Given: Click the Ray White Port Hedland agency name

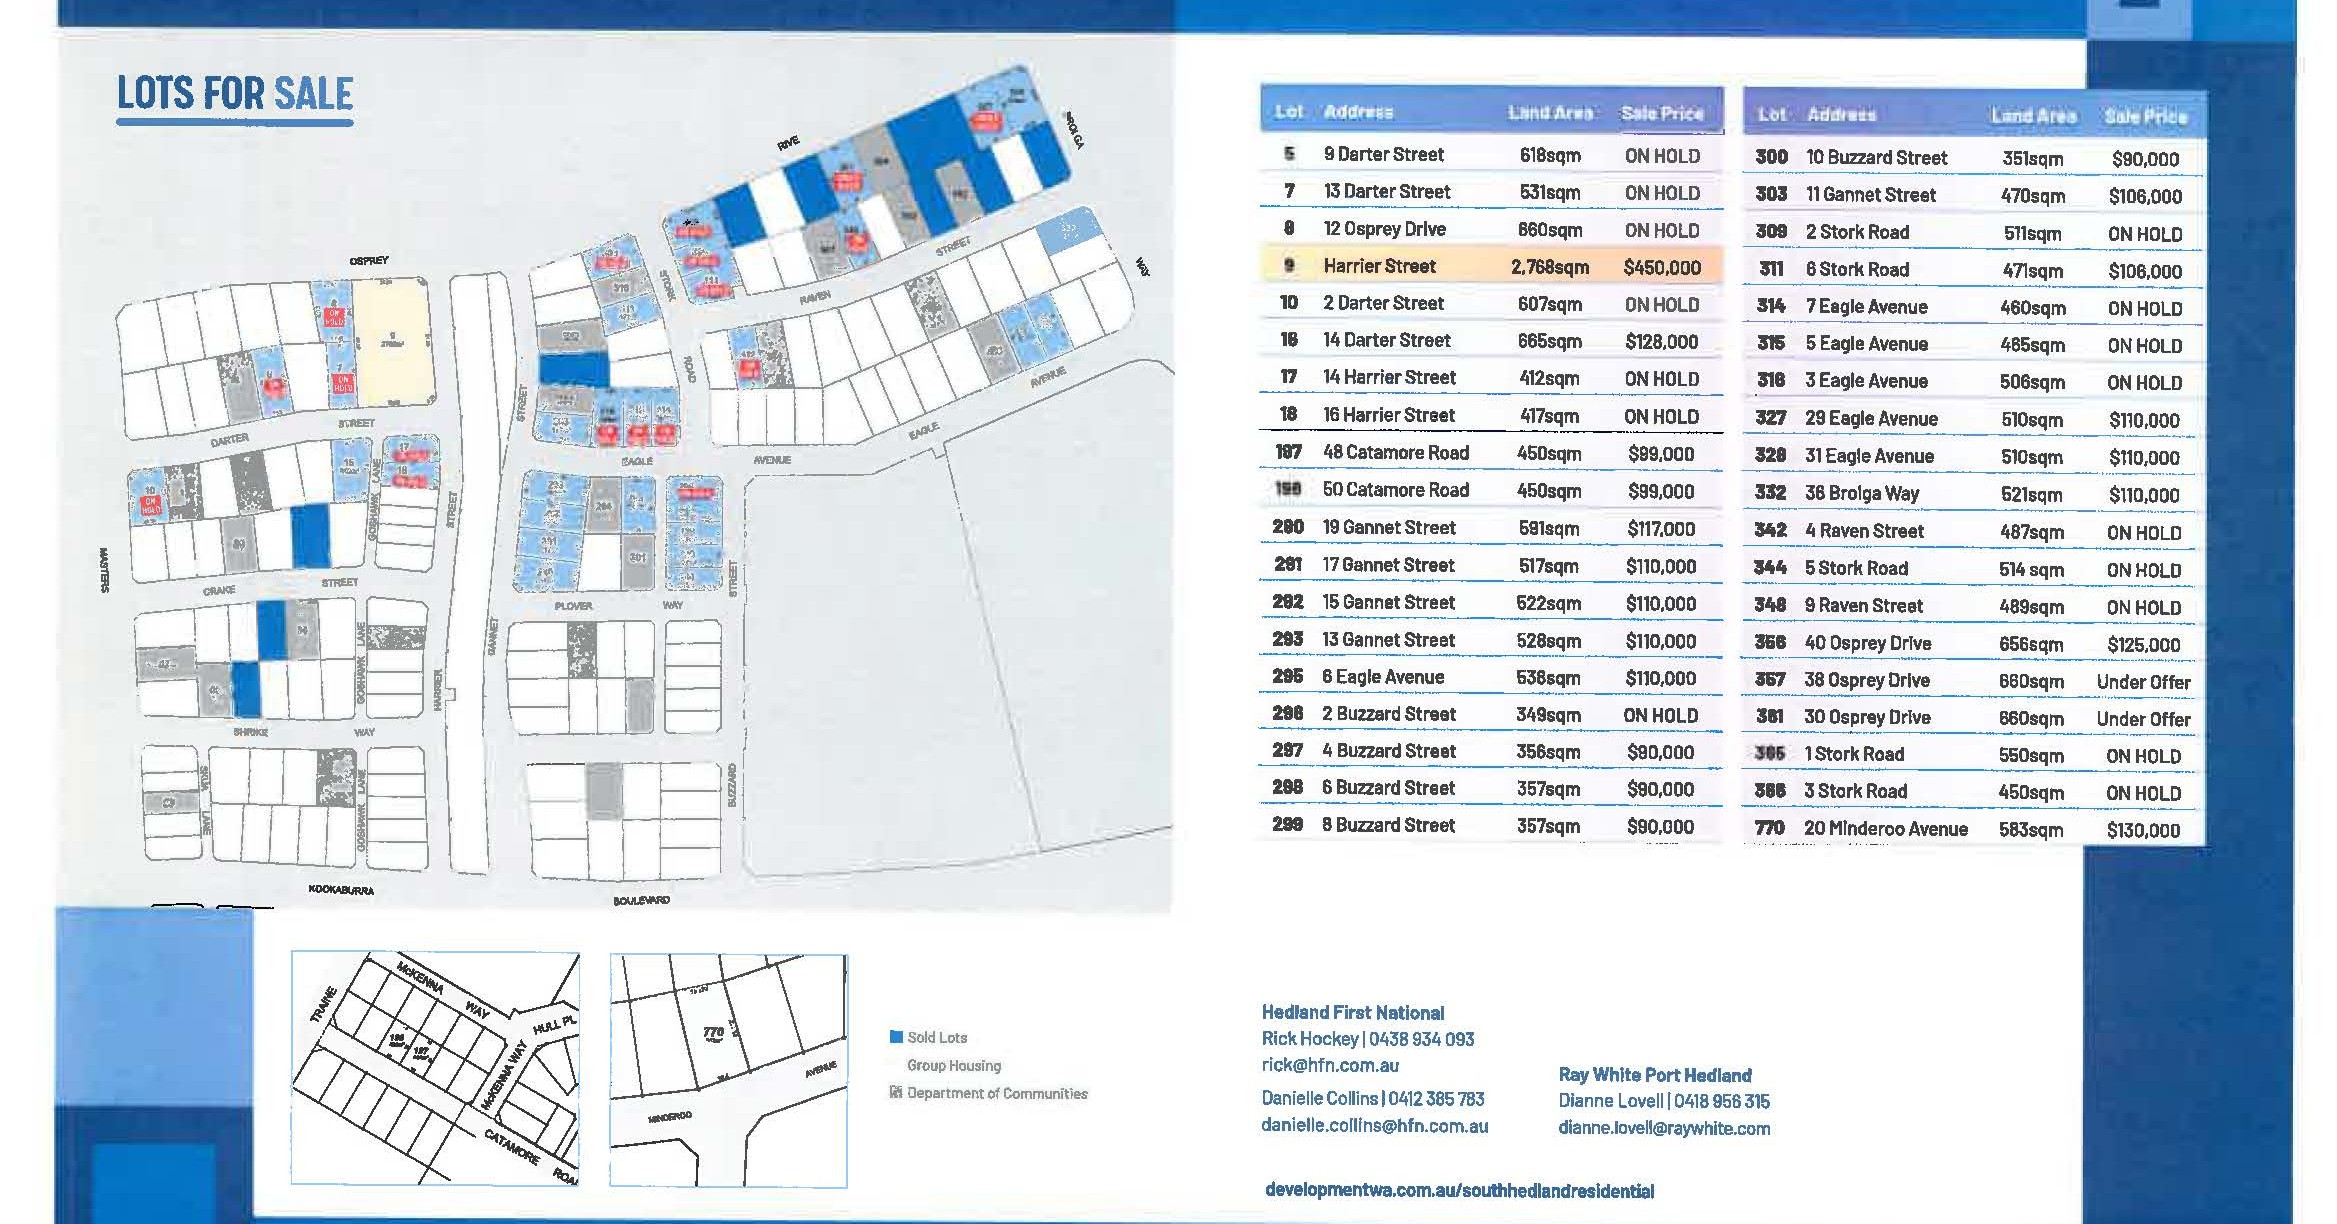Looking at the screenshot, I should click(1654, 1075).
